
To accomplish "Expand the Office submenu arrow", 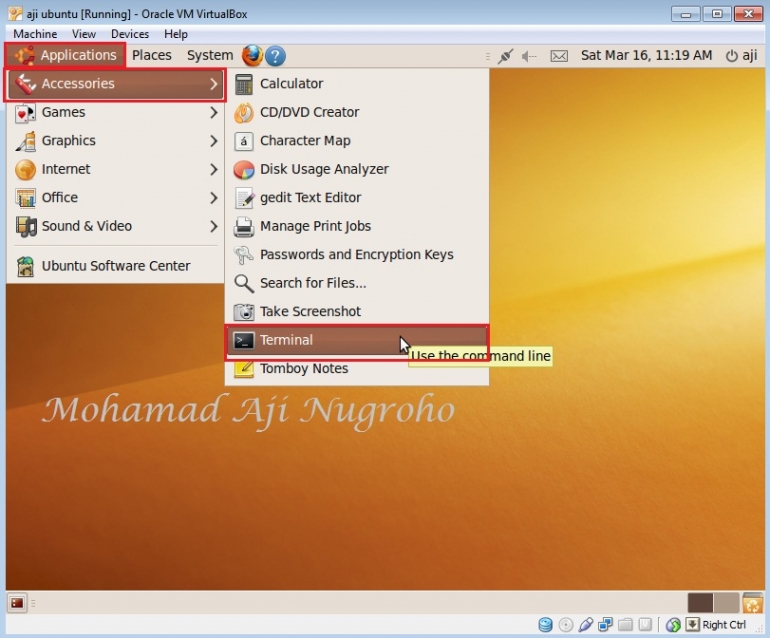I will coord(214,198).
